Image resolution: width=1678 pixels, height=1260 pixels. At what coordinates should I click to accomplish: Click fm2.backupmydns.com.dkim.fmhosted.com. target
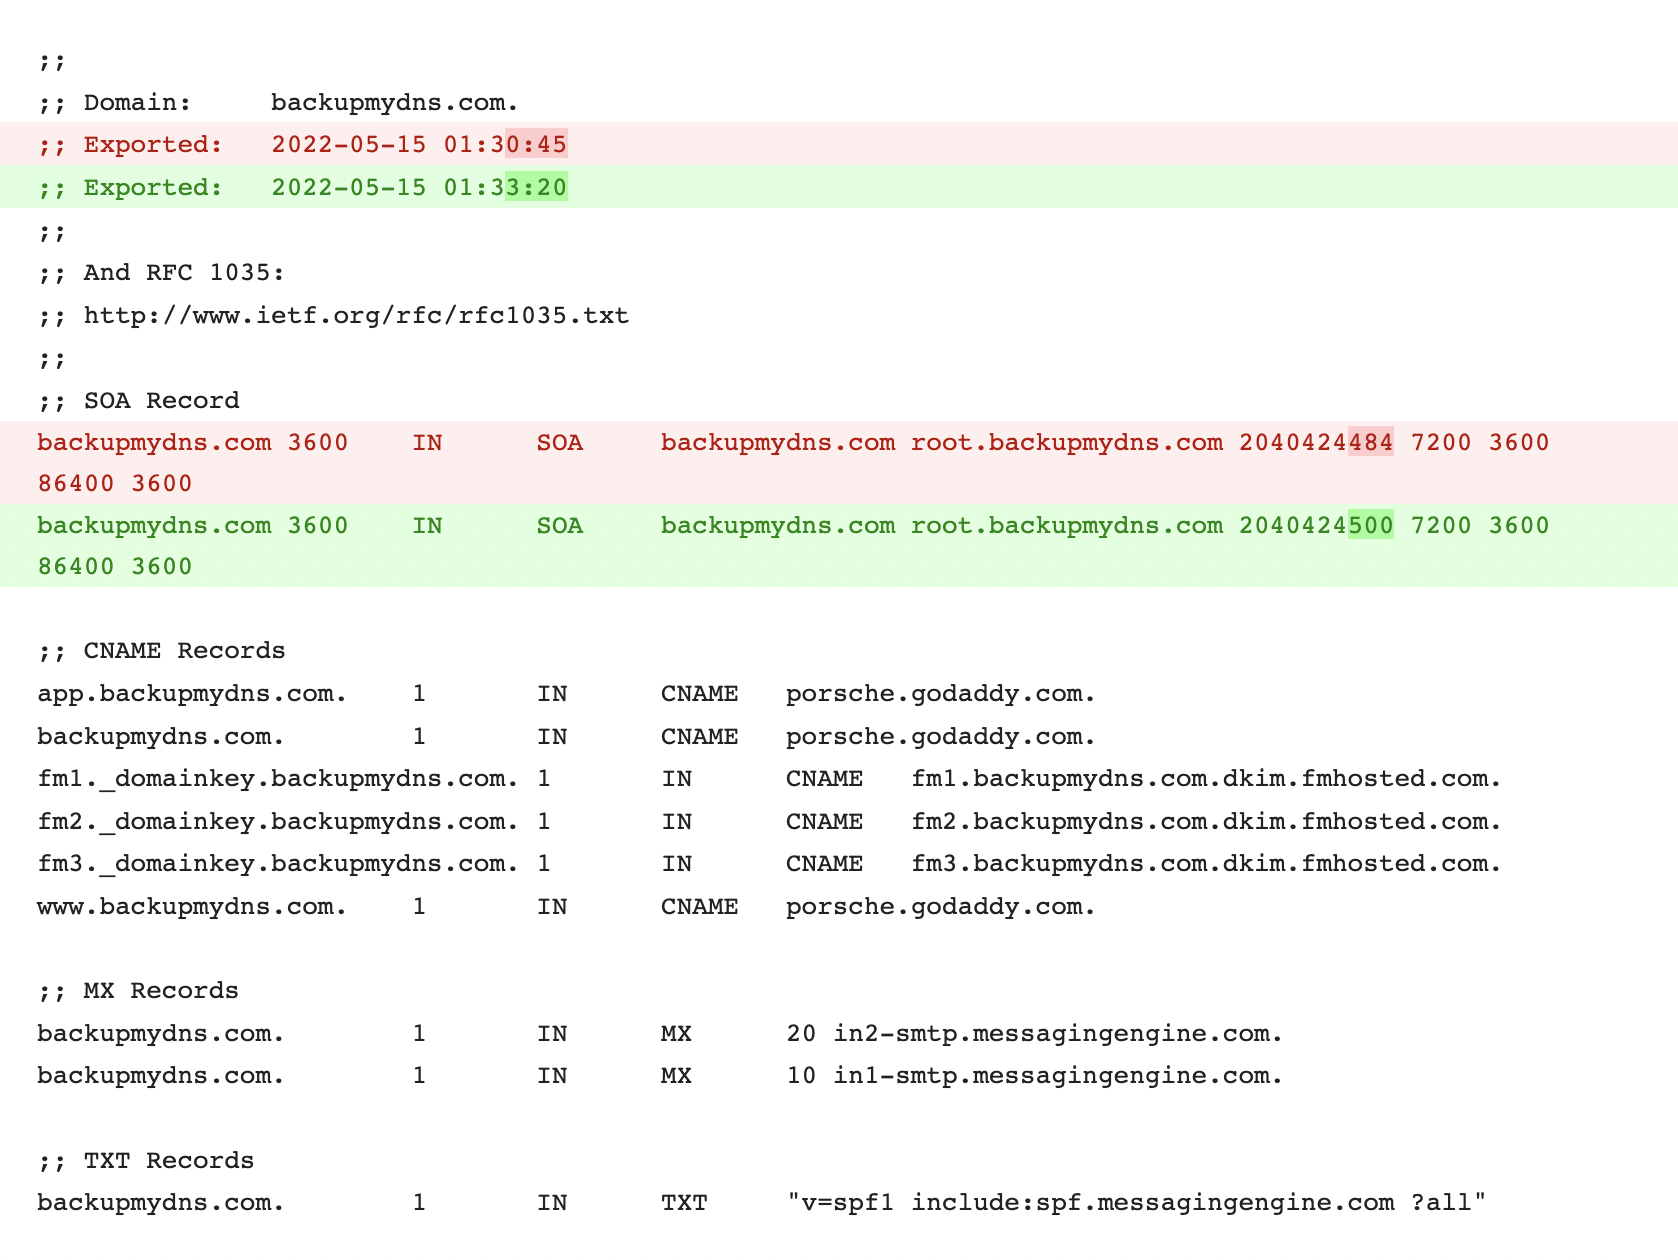tap(1206, 821)
